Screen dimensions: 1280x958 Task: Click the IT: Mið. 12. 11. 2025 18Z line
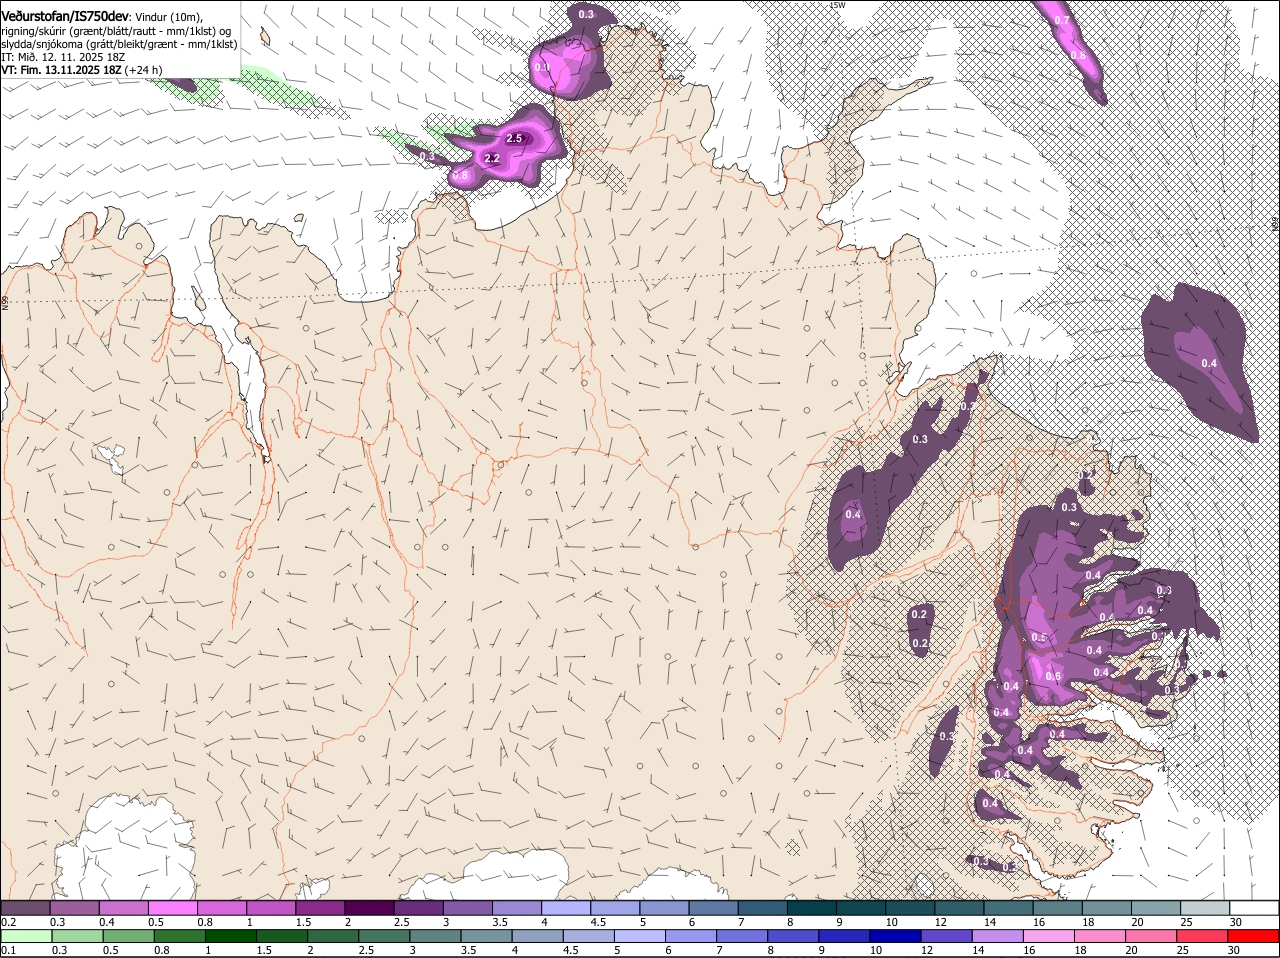point(62,57)
